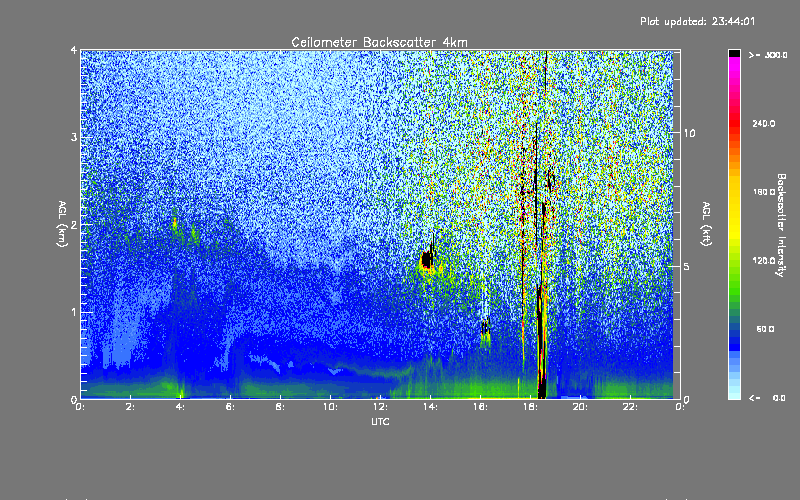Click the "Plot updated: 23:44:01" timestamp

pyautogui.click(x=697, y=21)
